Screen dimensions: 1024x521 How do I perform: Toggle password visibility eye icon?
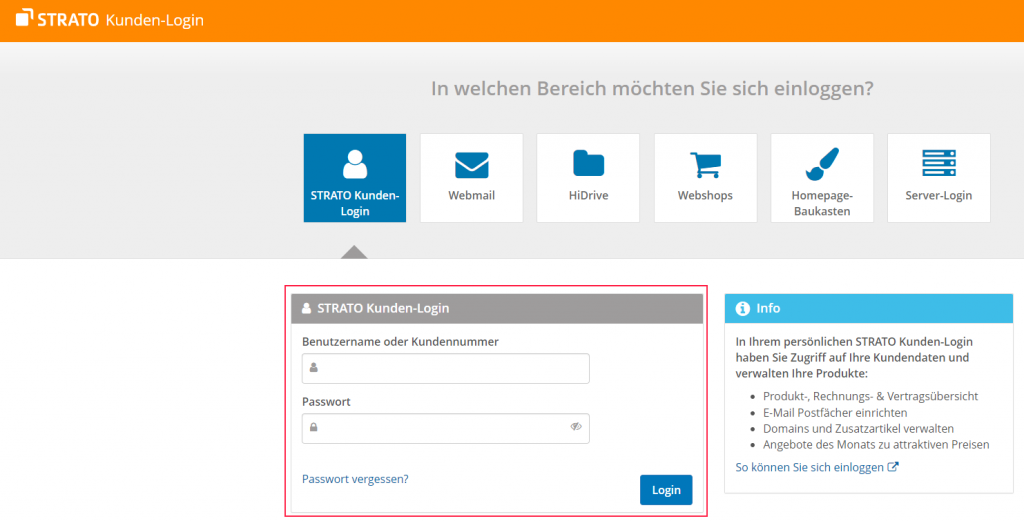point(575,427)
